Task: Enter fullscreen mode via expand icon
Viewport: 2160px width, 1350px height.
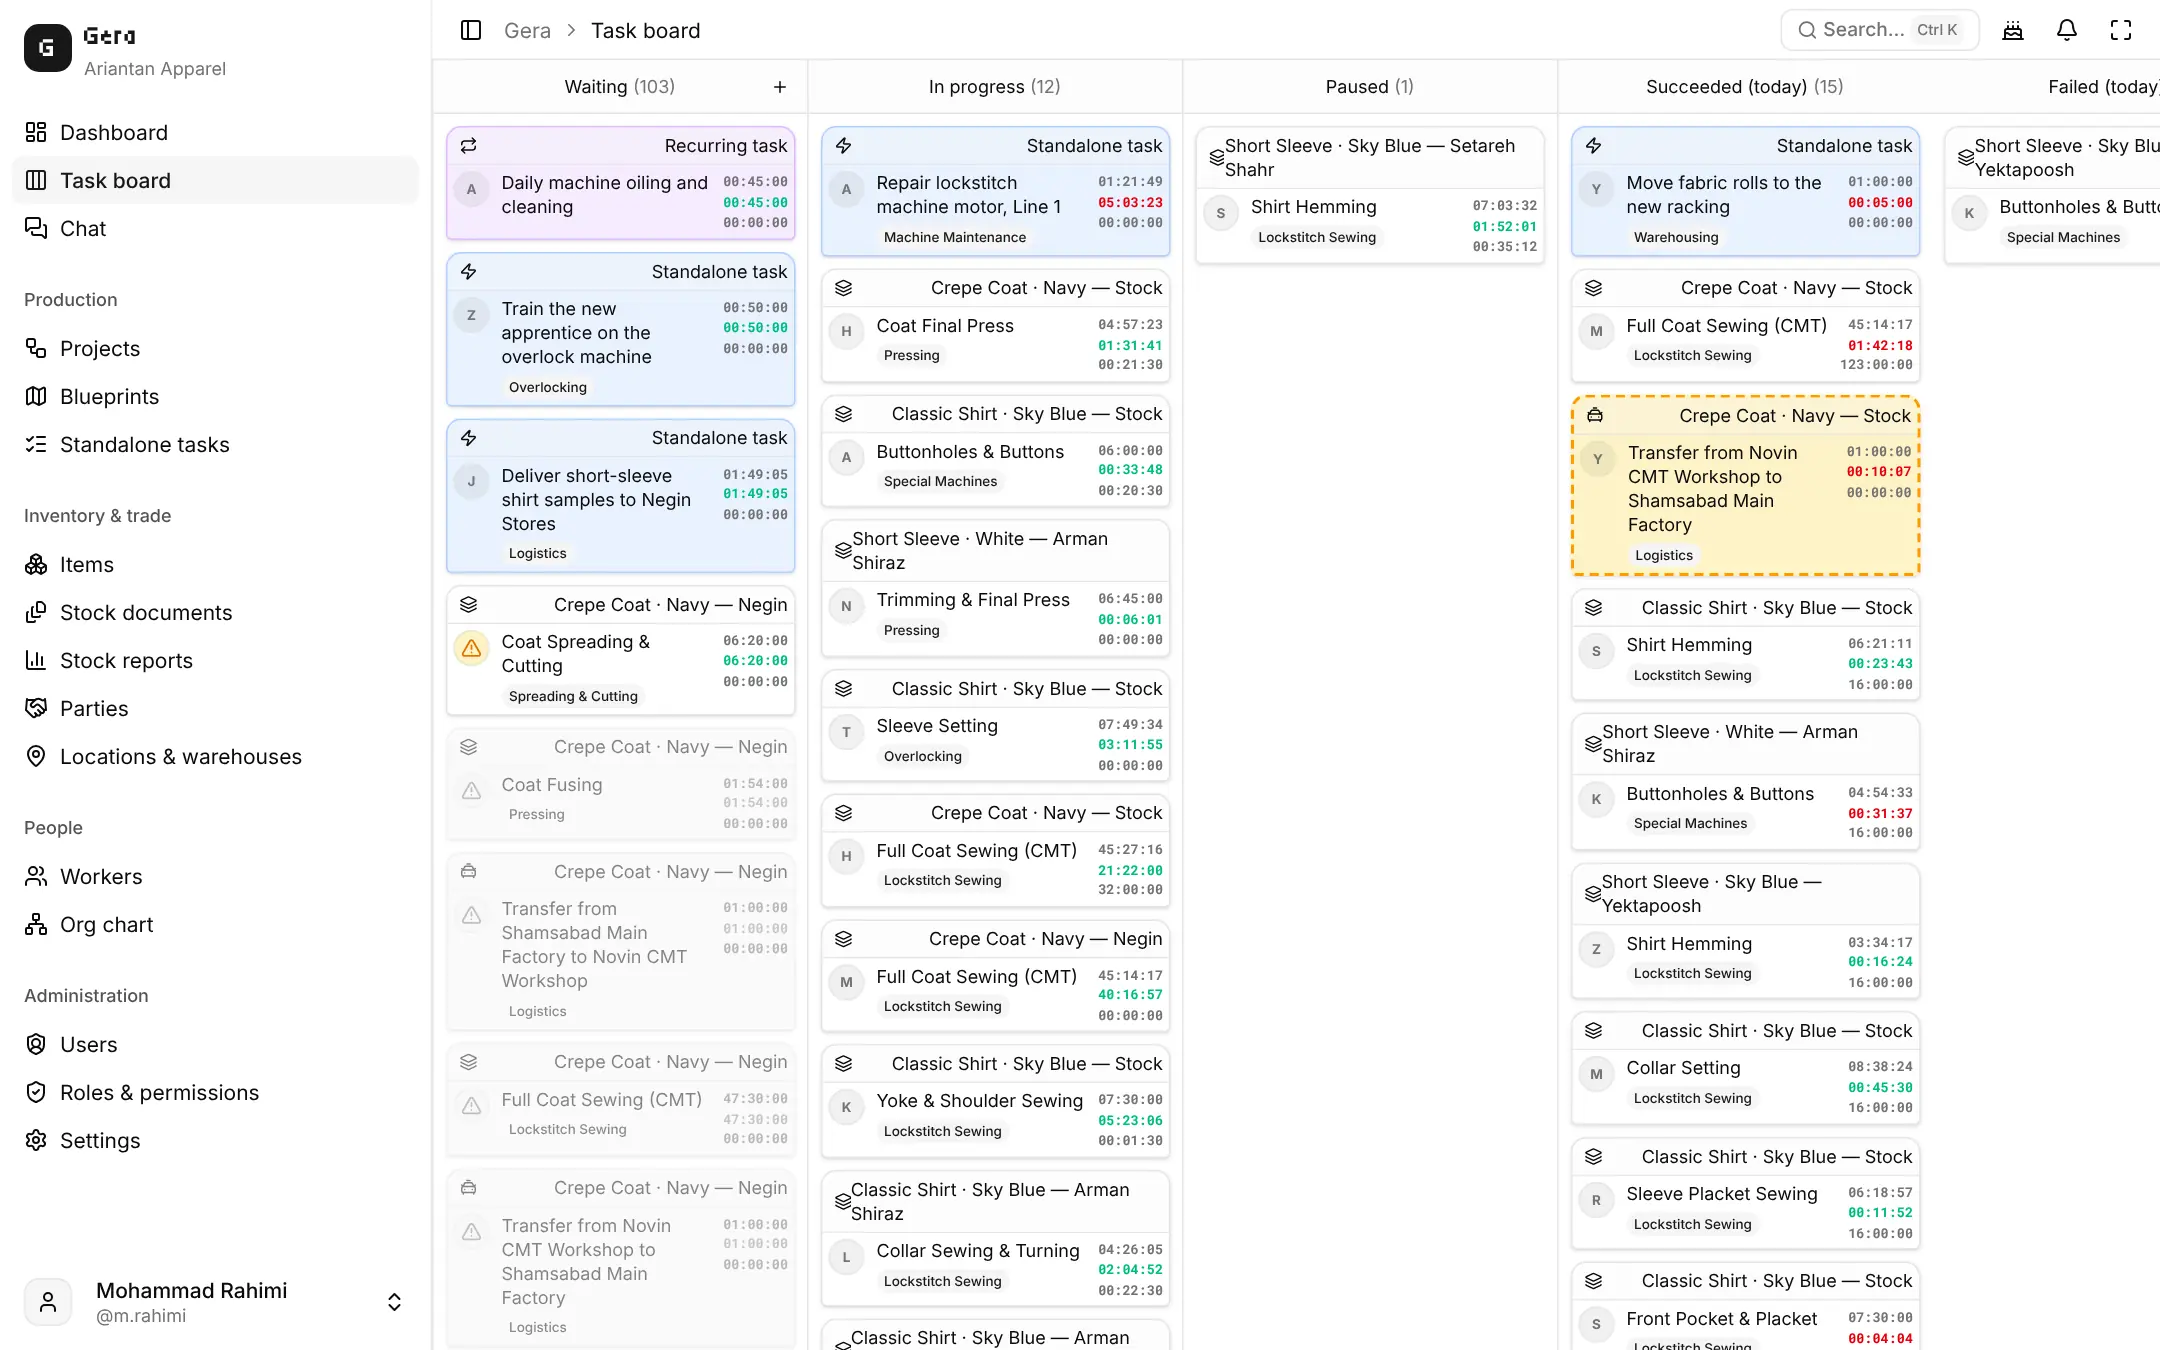Action: [2121, 30]
